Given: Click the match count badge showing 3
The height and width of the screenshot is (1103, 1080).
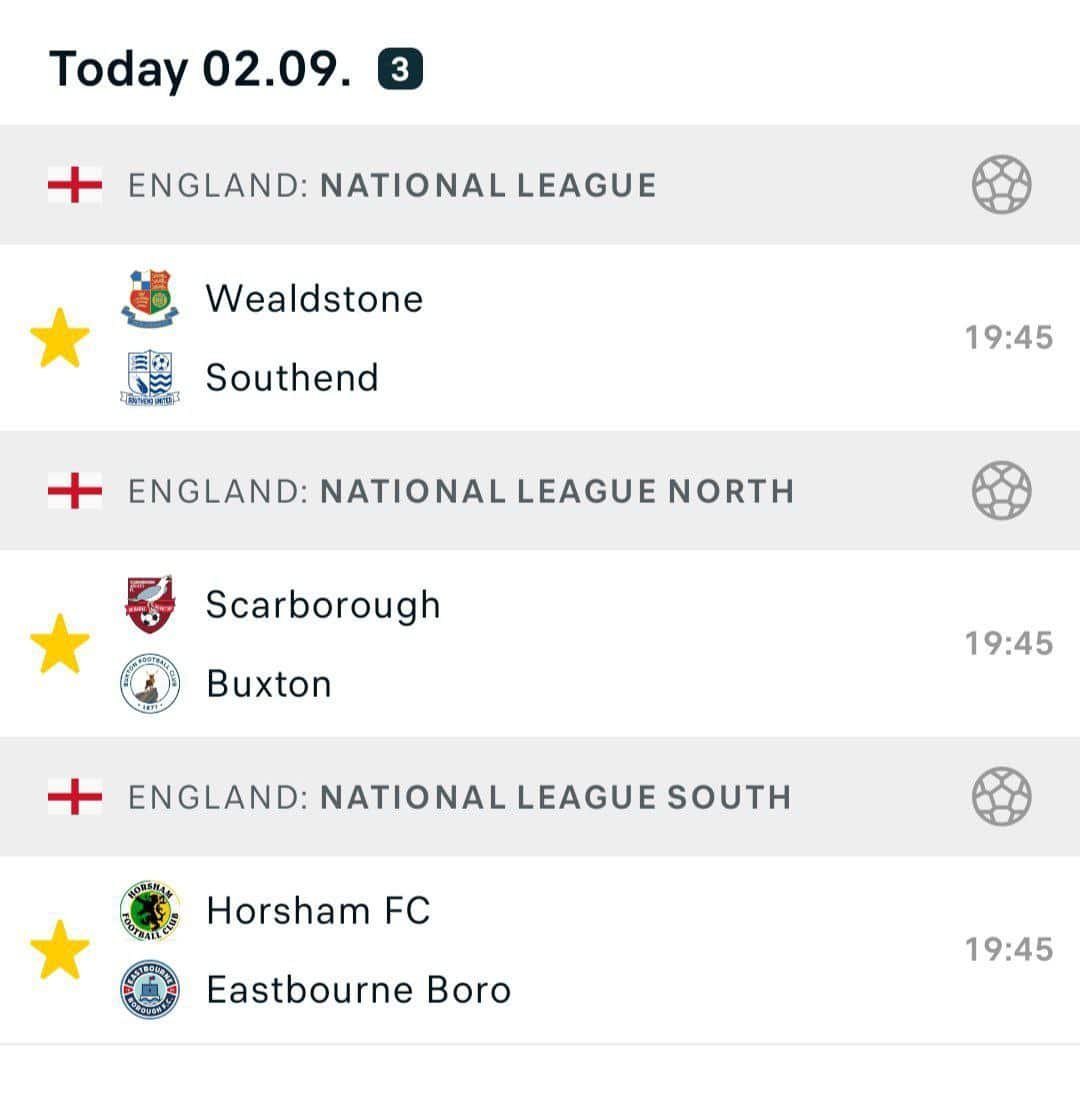Looking at the screenshot, I should (x=400, y=69).
